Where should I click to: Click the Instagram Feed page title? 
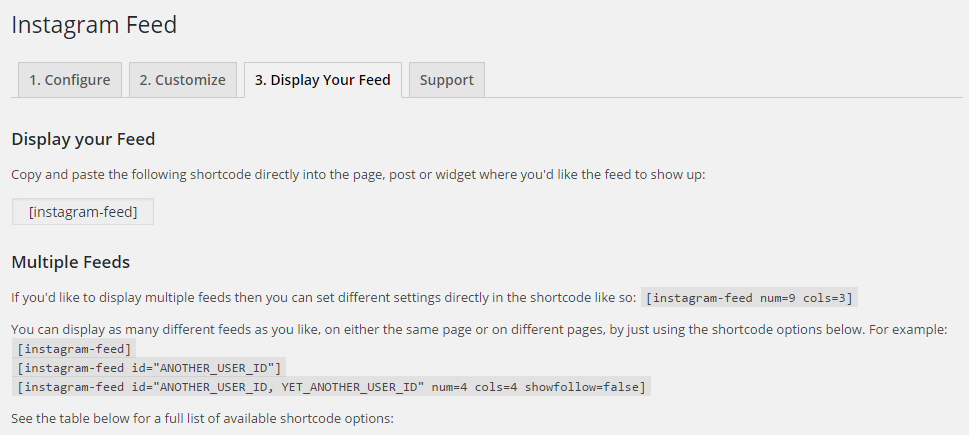(94, 25)
